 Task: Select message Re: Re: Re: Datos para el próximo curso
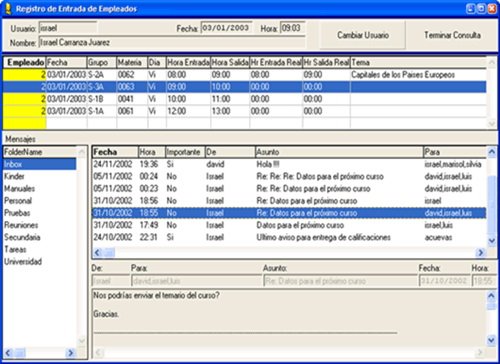pyautogui.click(x=289, y=176)
